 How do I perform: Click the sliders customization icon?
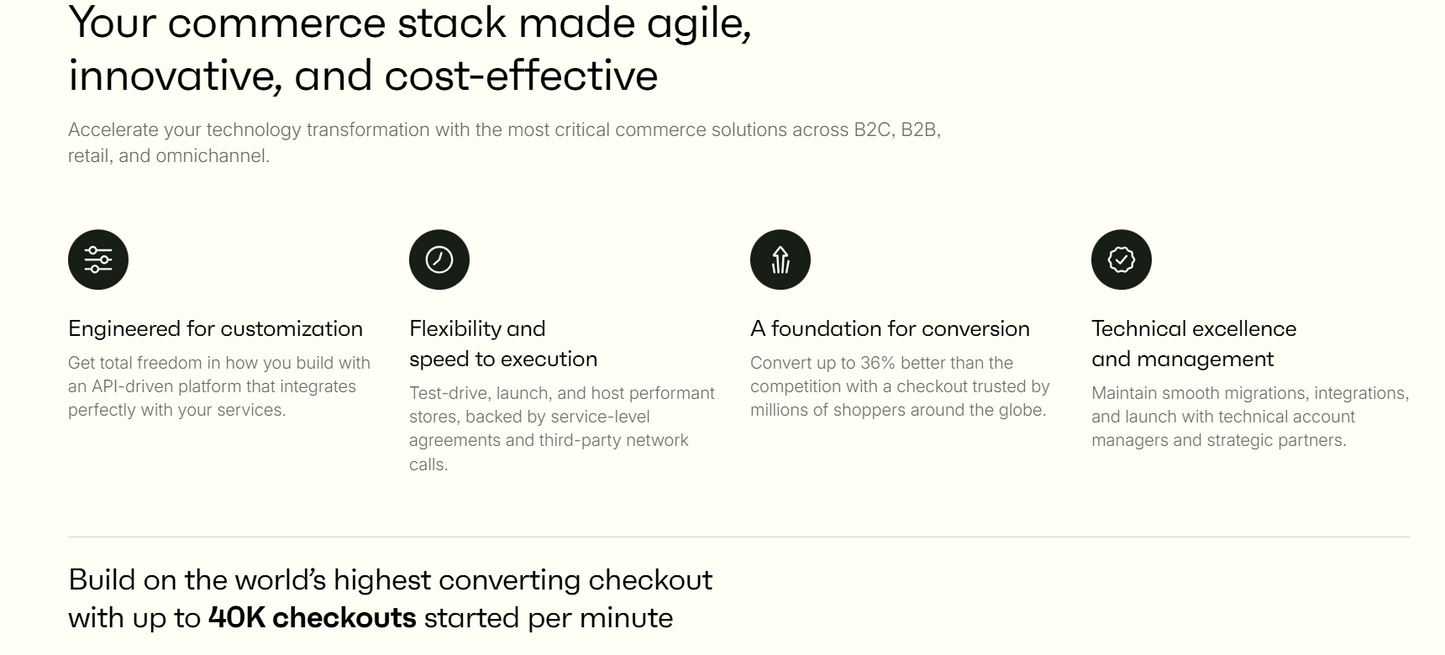(98, 260)
